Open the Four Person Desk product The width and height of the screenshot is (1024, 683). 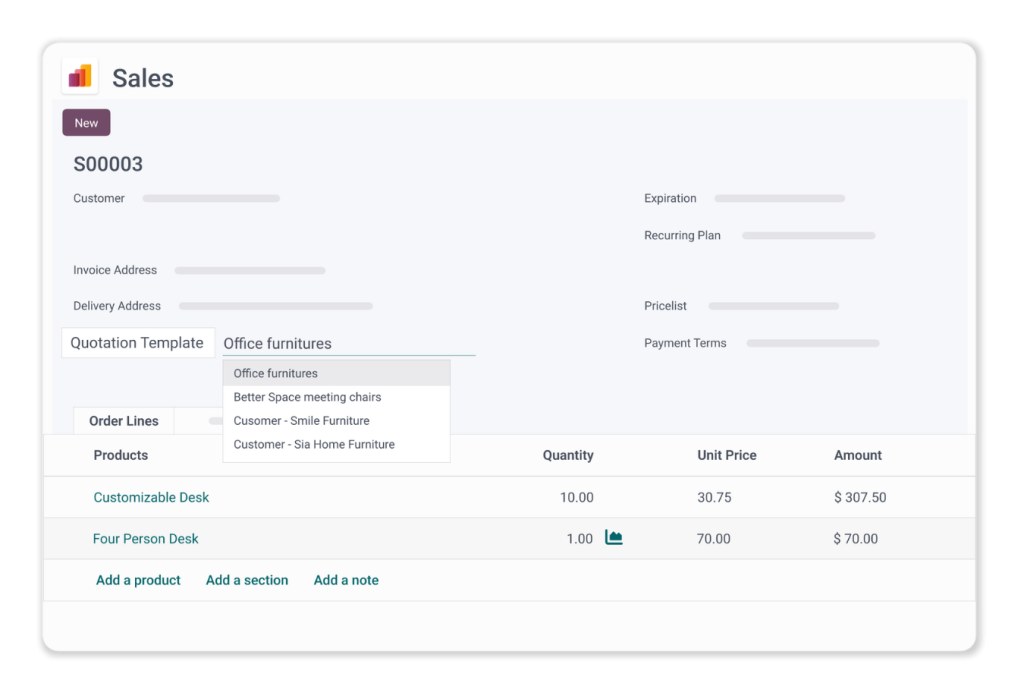click(x=146, y=538)
